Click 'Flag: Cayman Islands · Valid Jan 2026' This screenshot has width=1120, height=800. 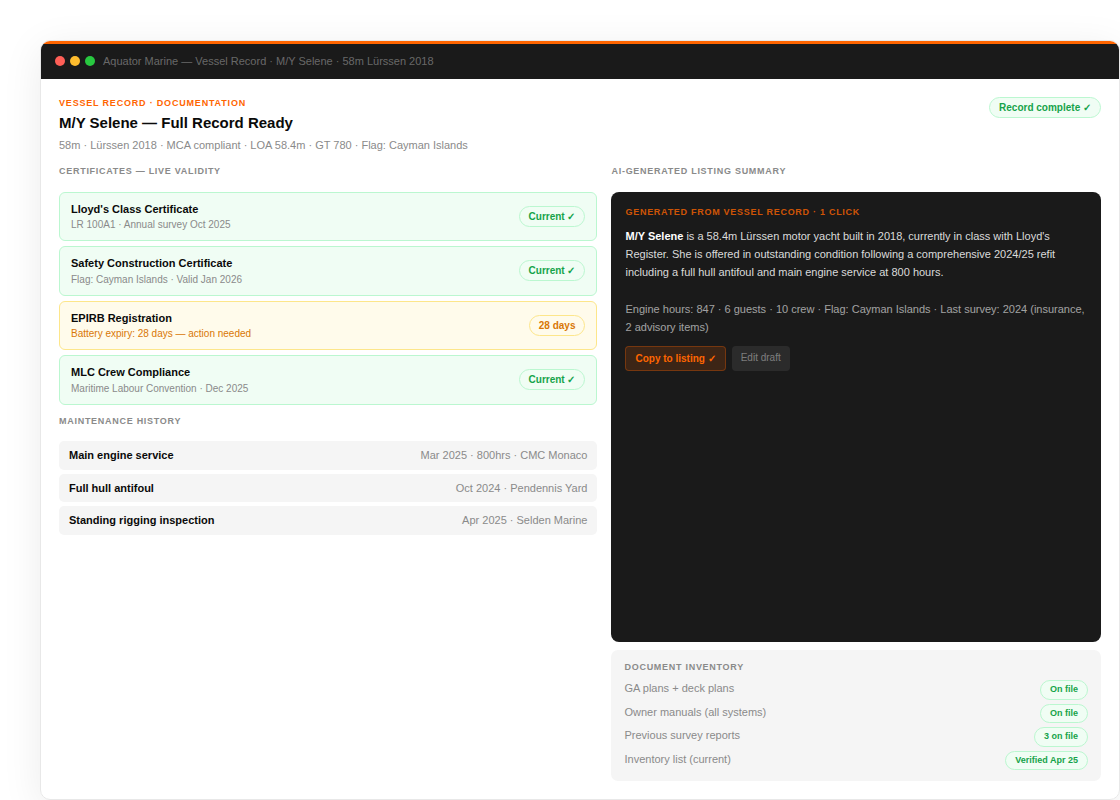coord(156,279)
